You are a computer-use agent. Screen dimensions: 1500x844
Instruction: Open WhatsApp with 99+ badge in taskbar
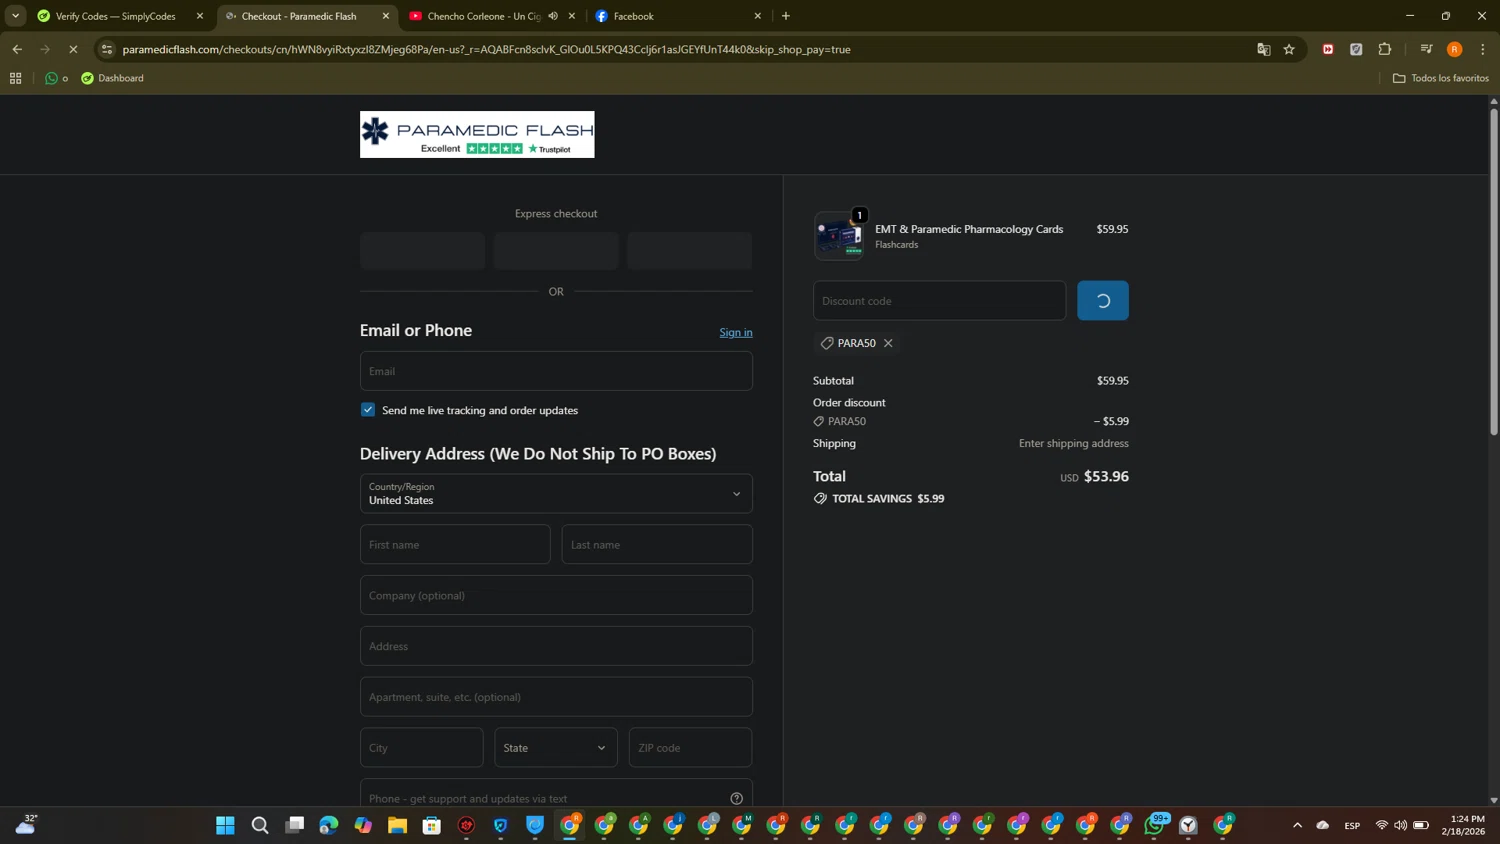(x=1155, y=825)
